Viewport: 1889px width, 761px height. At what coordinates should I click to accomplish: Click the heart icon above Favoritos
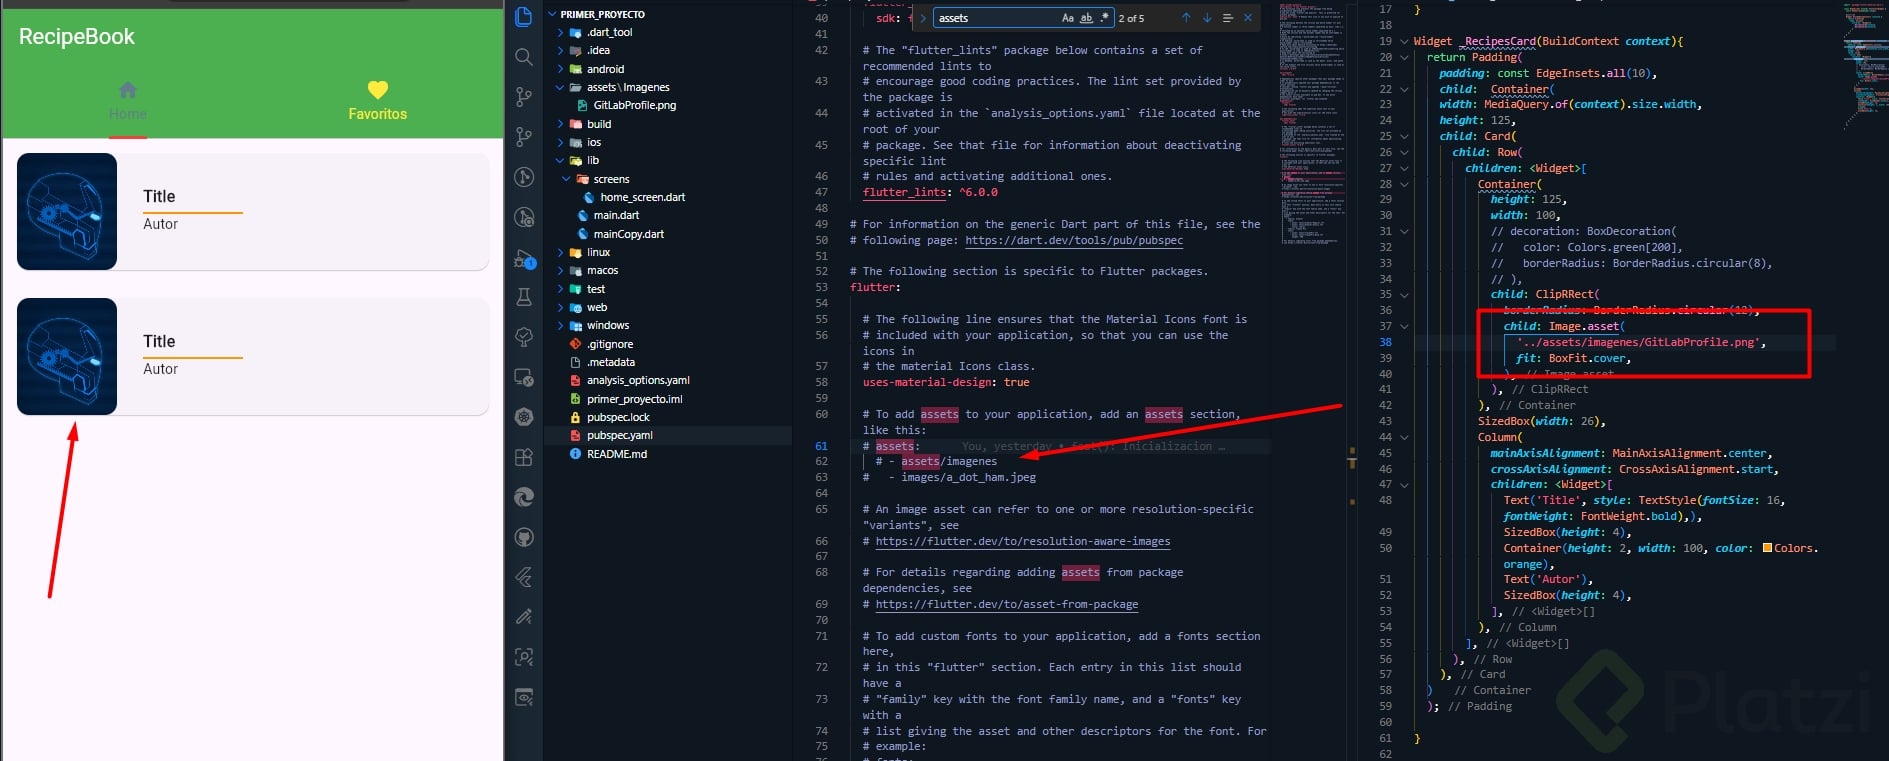click(x=377, y=90)
